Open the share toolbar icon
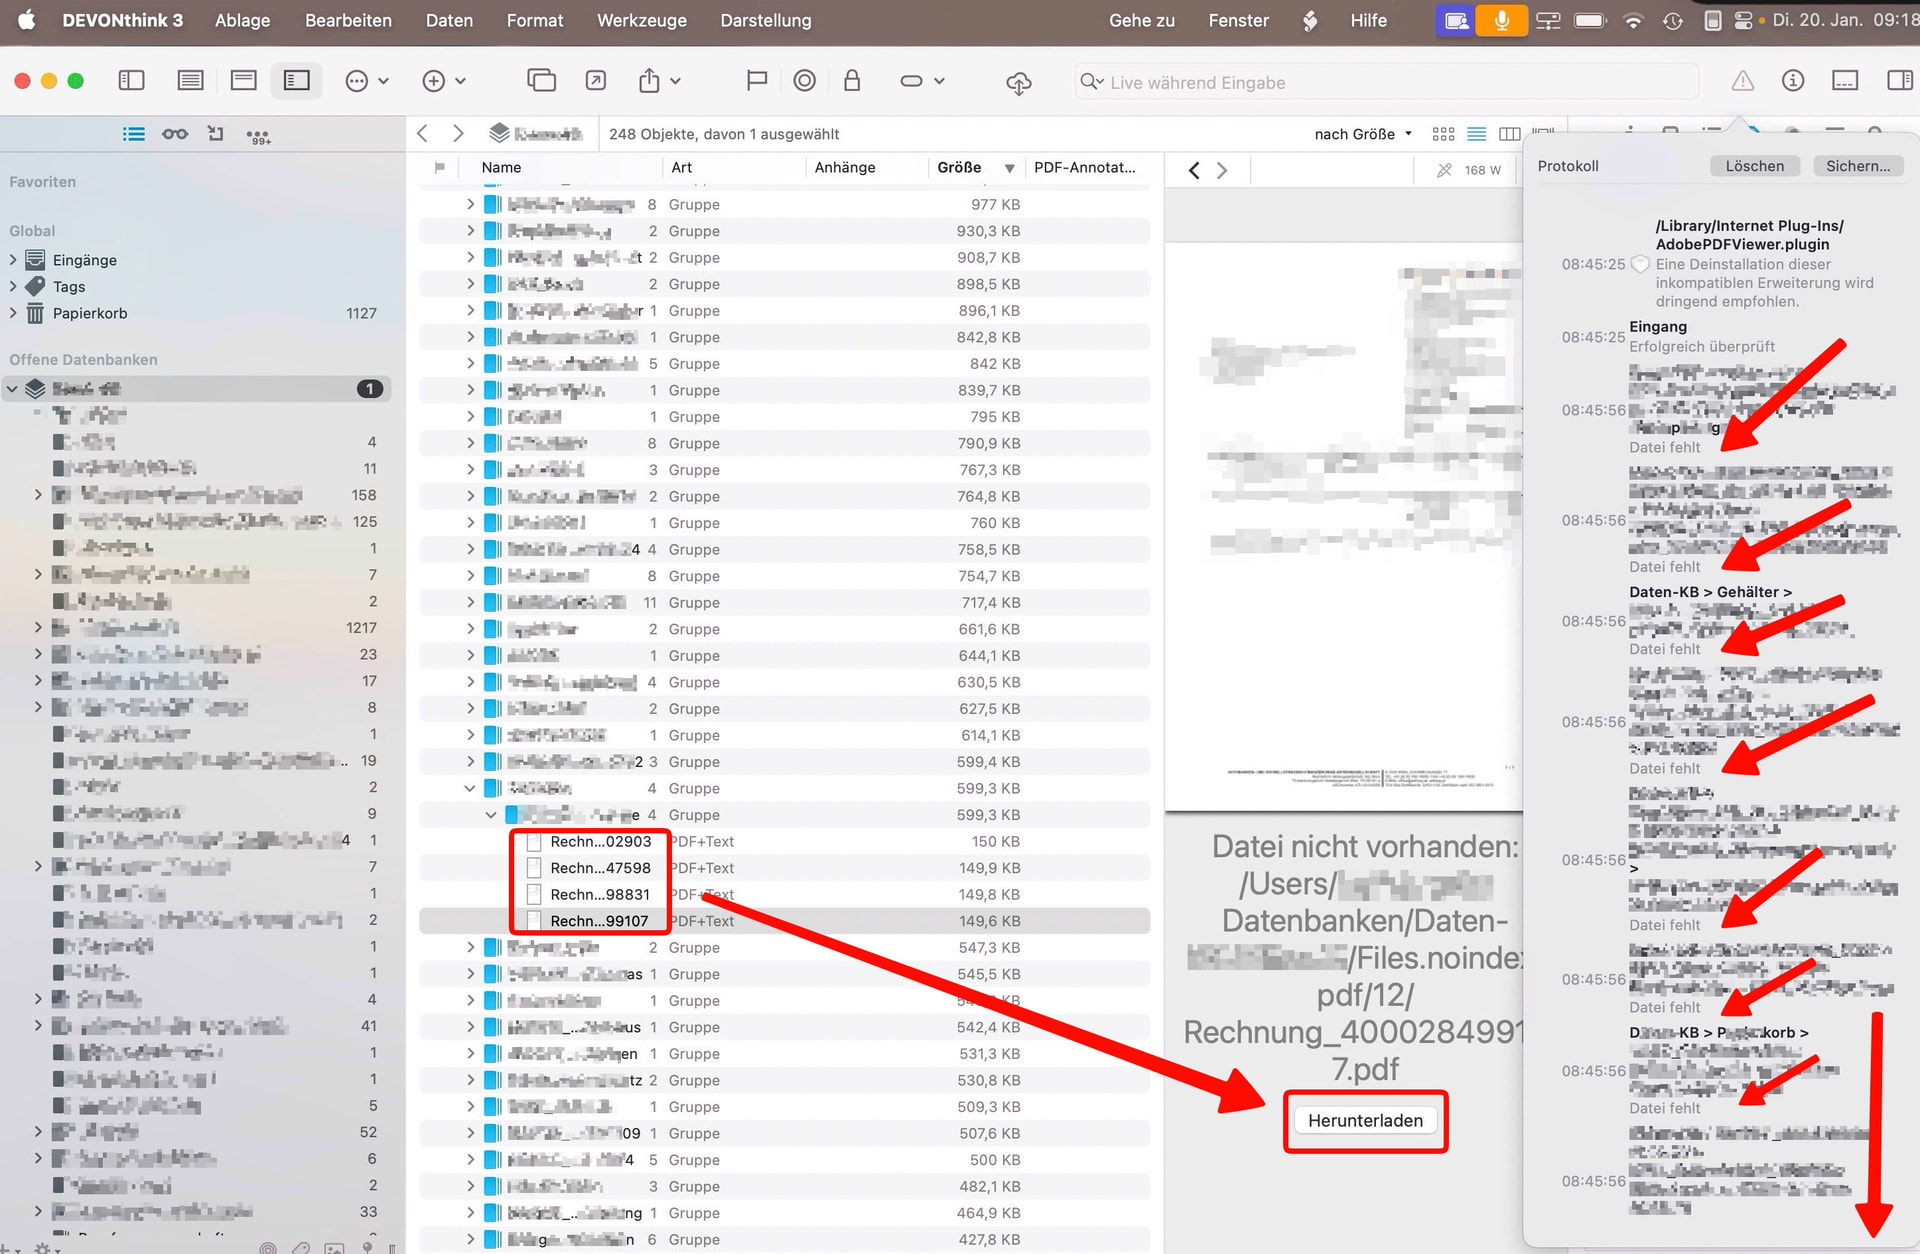Viewport: 1920px width, 1254px height. 650,81
